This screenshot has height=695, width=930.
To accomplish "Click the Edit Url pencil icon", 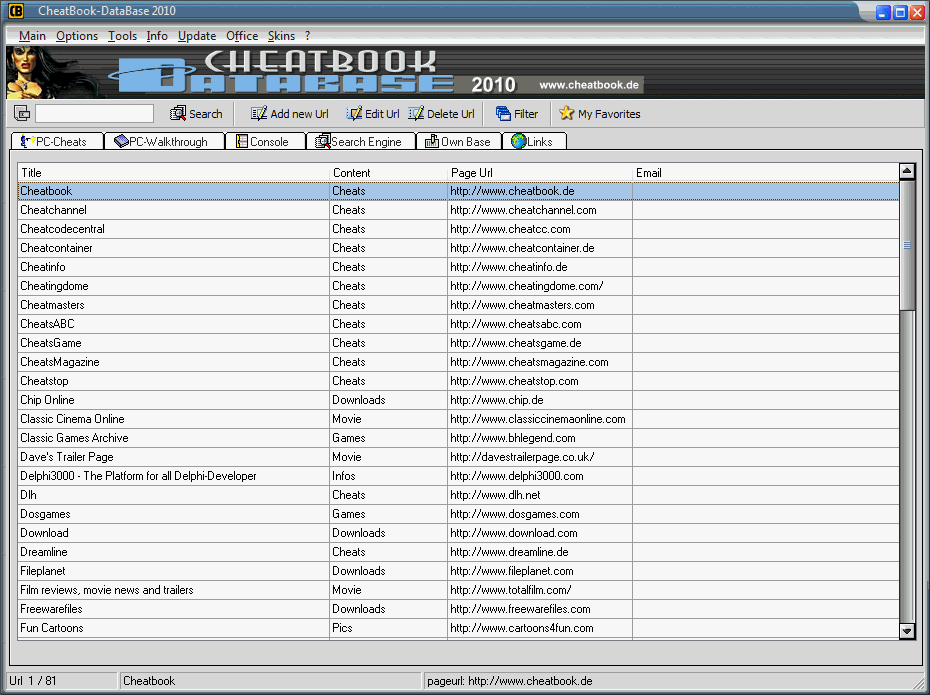I will (x=354, y=114).
